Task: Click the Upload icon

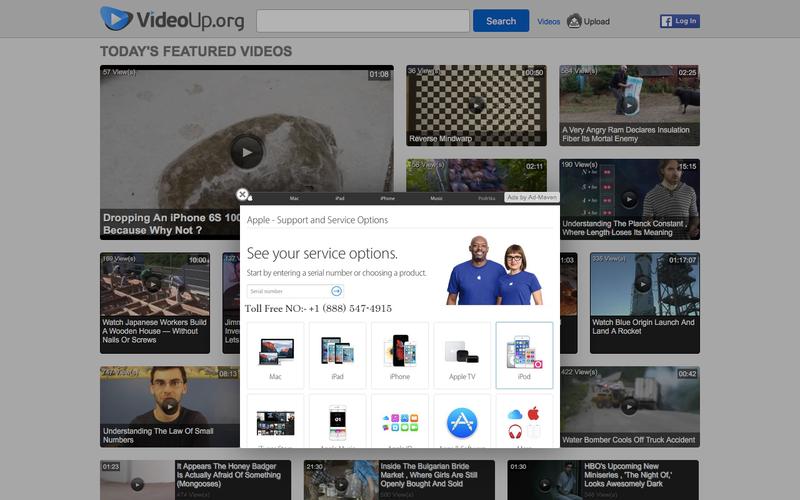Action: [x=574, y=21]
